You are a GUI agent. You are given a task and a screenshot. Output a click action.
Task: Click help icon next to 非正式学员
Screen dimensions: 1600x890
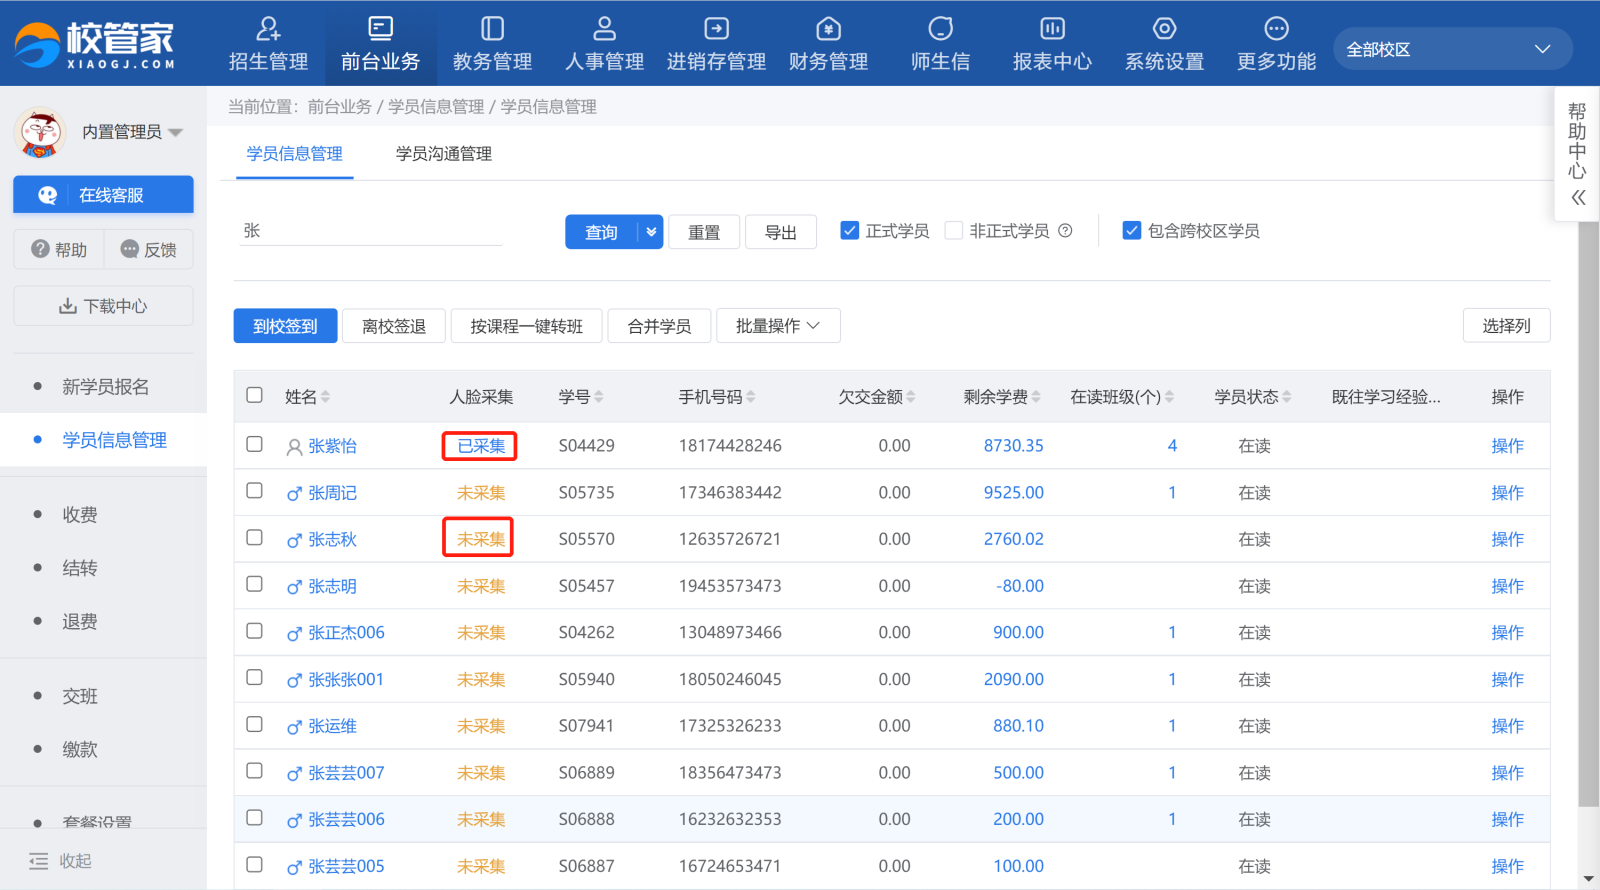[x=1065, y=231]
